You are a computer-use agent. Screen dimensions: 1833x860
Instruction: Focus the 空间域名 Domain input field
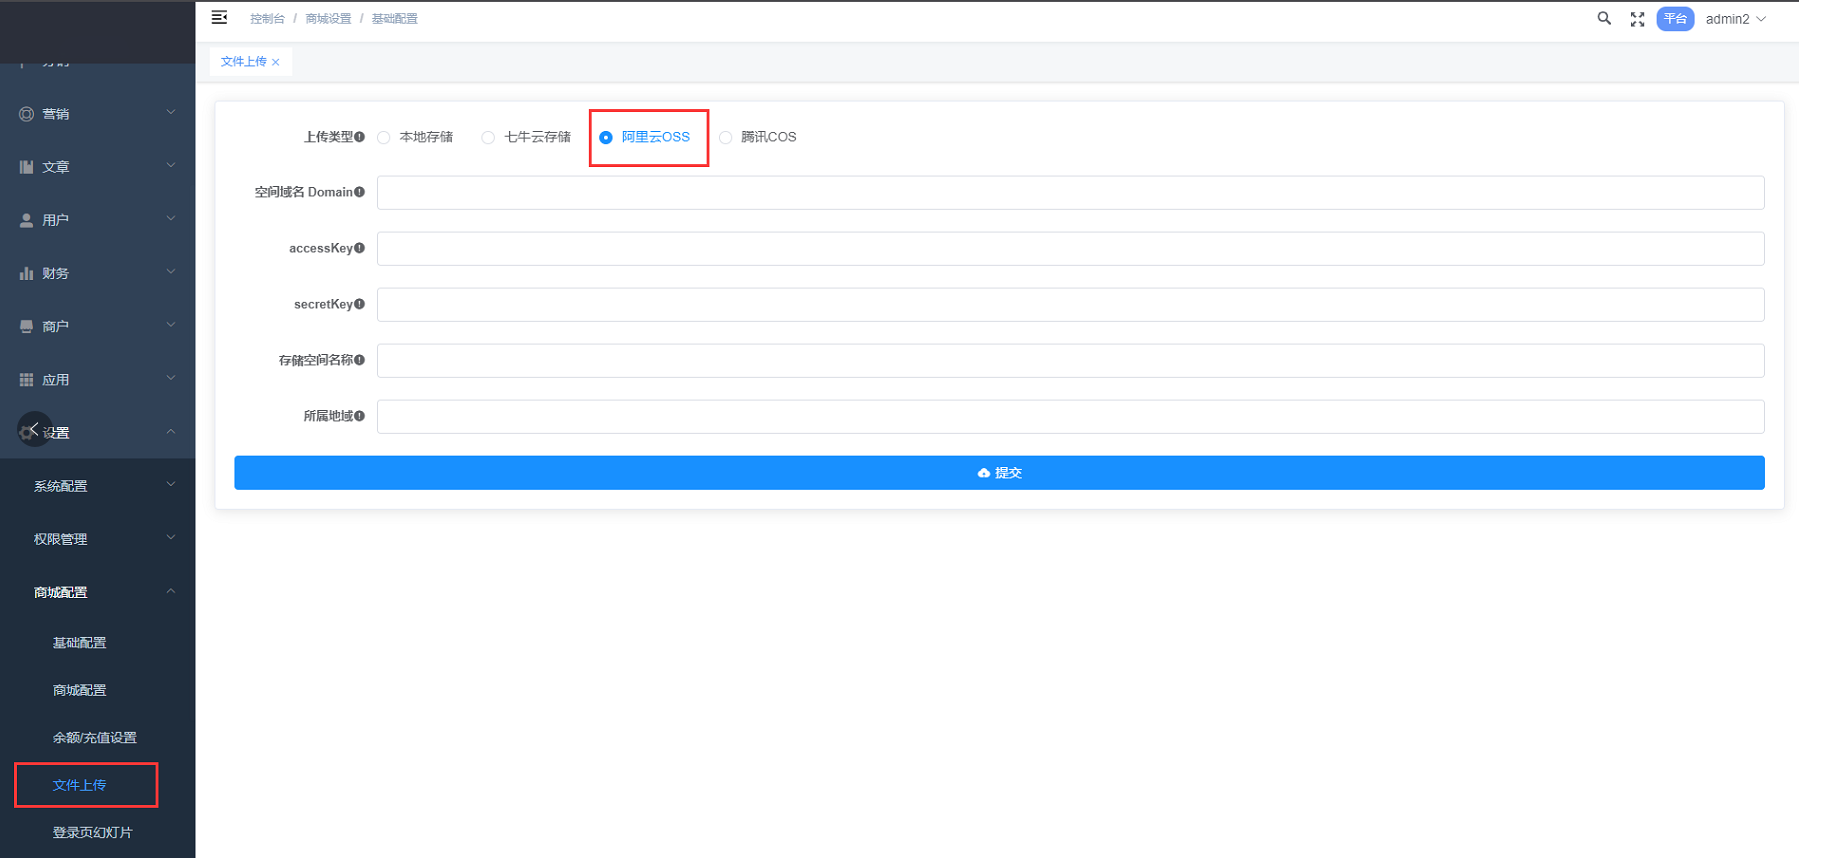pyautogui.click(x=1070, y=193)
